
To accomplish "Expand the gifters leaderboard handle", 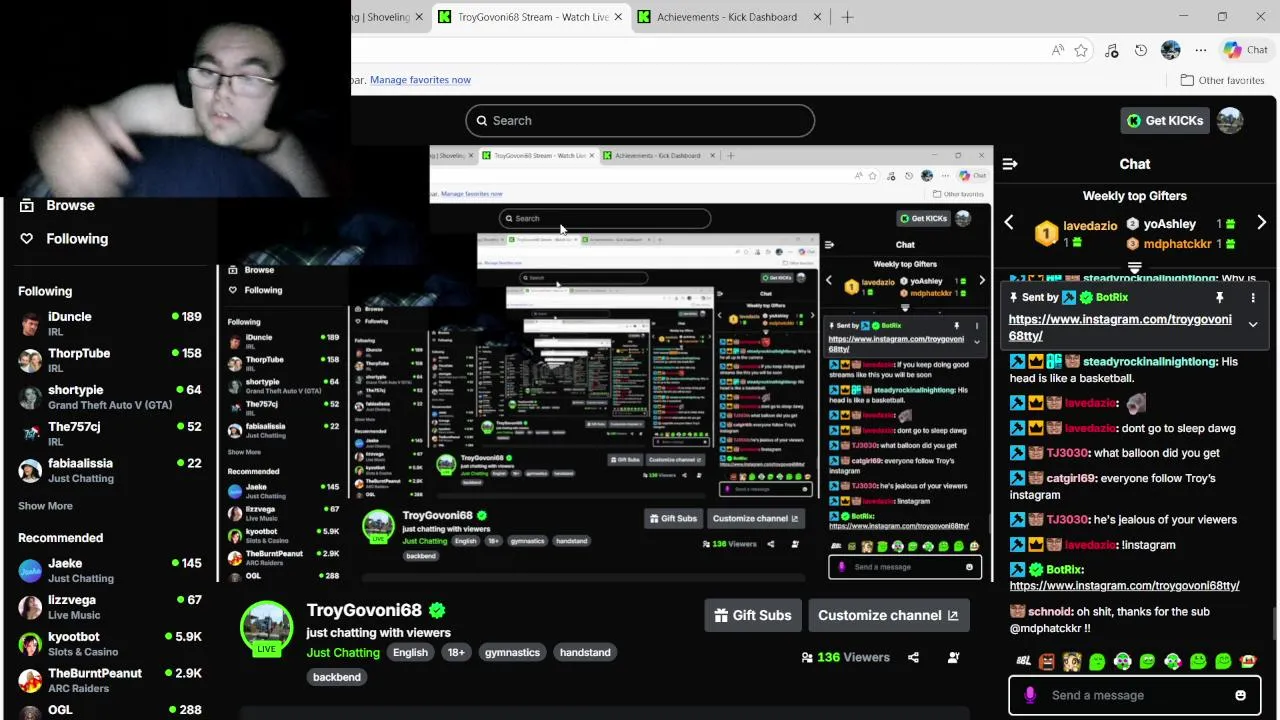I will coord(1134,268).
